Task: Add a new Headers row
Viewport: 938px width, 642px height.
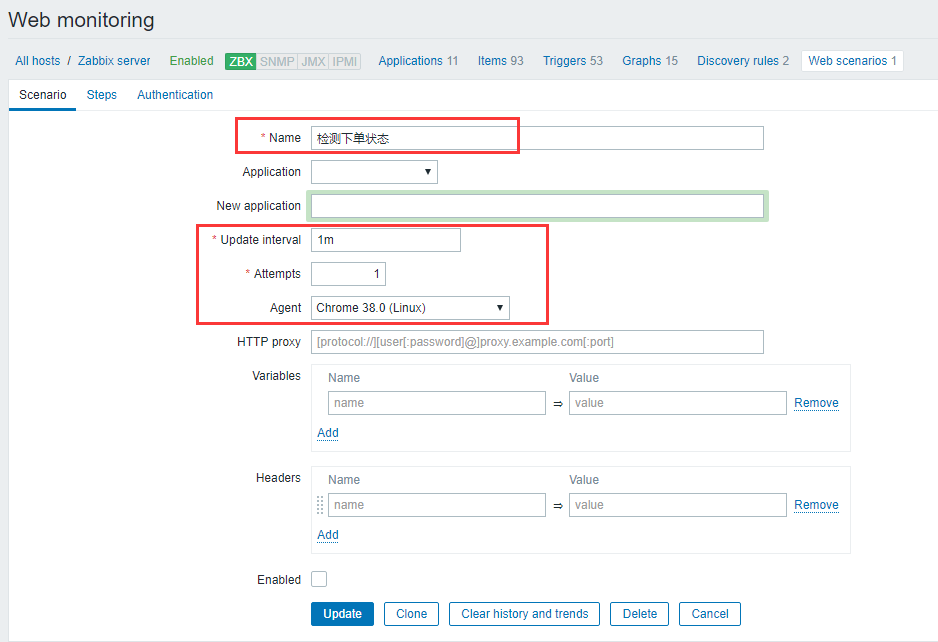Action: (x=328, y=535)
